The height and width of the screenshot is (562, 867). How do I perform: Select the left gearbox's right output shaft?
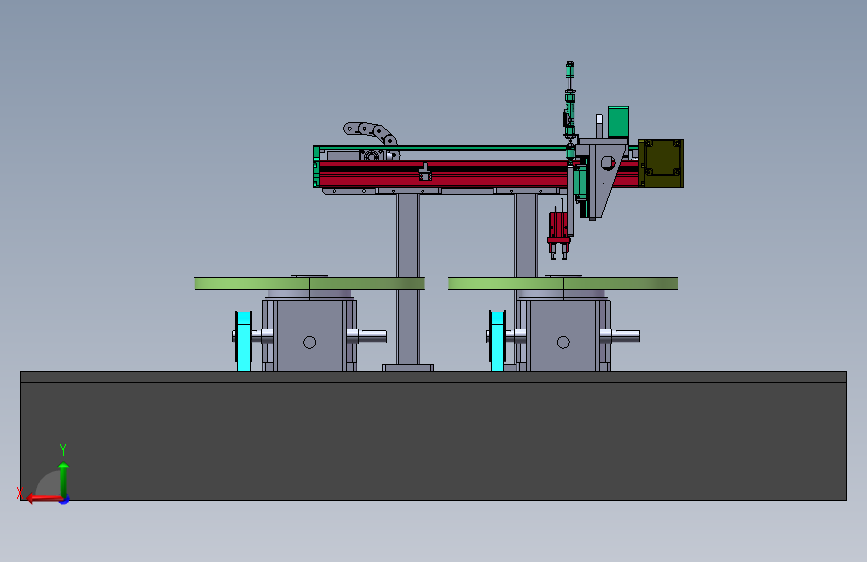pyautogui.click(x=368, y=335)
